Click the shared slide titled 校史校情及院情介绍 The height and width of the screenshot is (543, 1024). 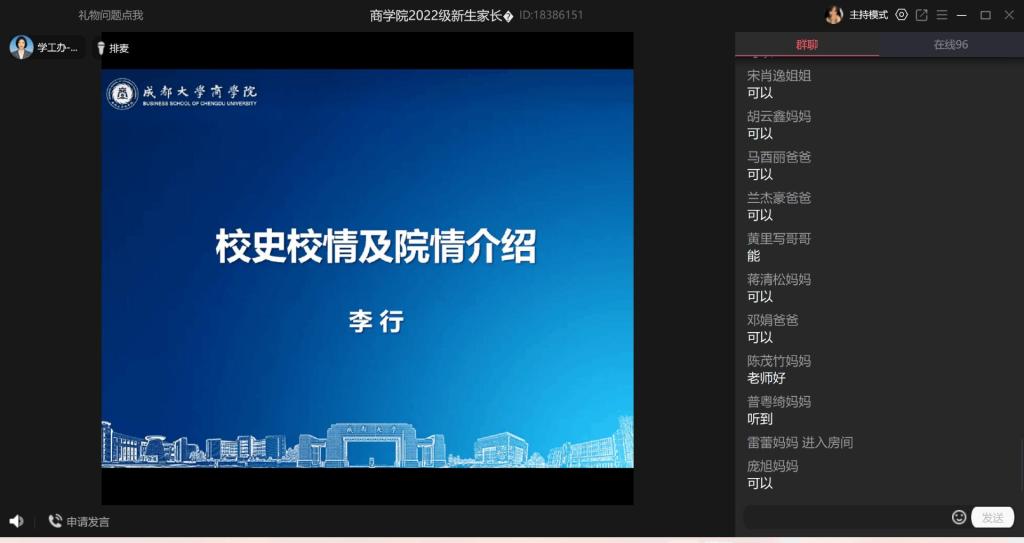click(x=367, y=268)
